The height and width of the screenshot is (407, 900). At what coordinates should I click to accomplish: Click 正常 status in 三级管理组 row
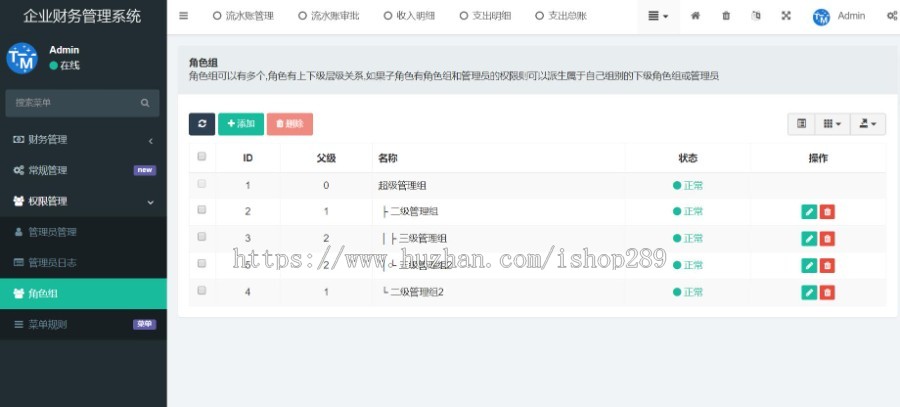[x=688, y=238]
